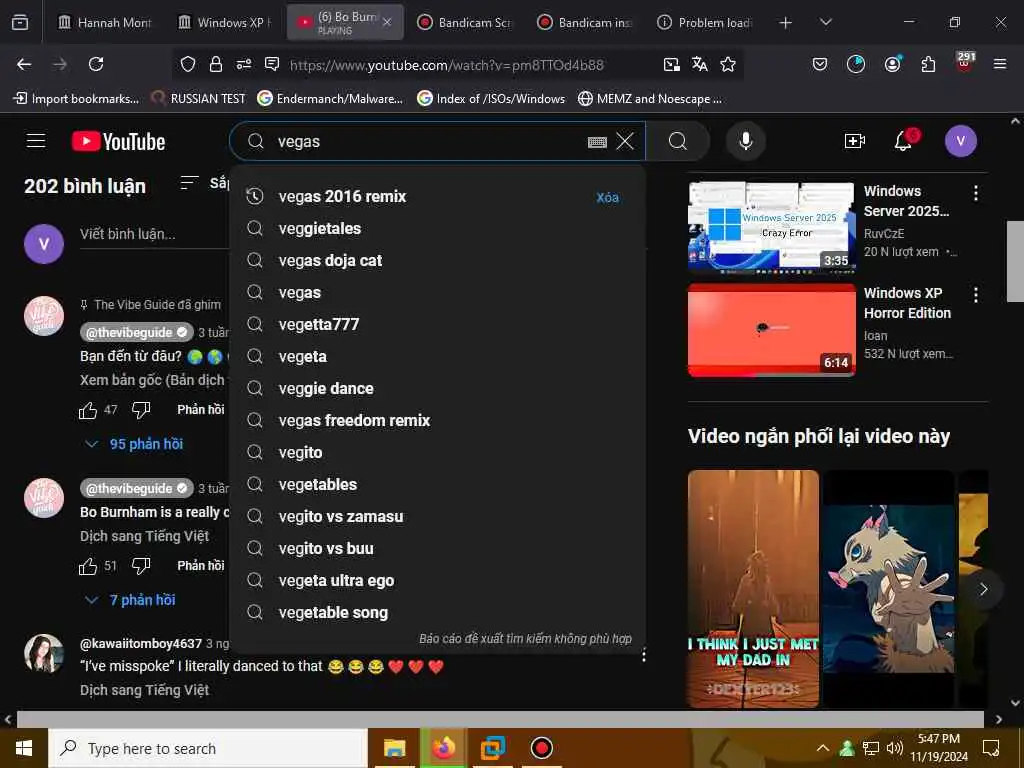
Task: Open Index of /ISOs/Windows bookmark
Action: point(491,99)
